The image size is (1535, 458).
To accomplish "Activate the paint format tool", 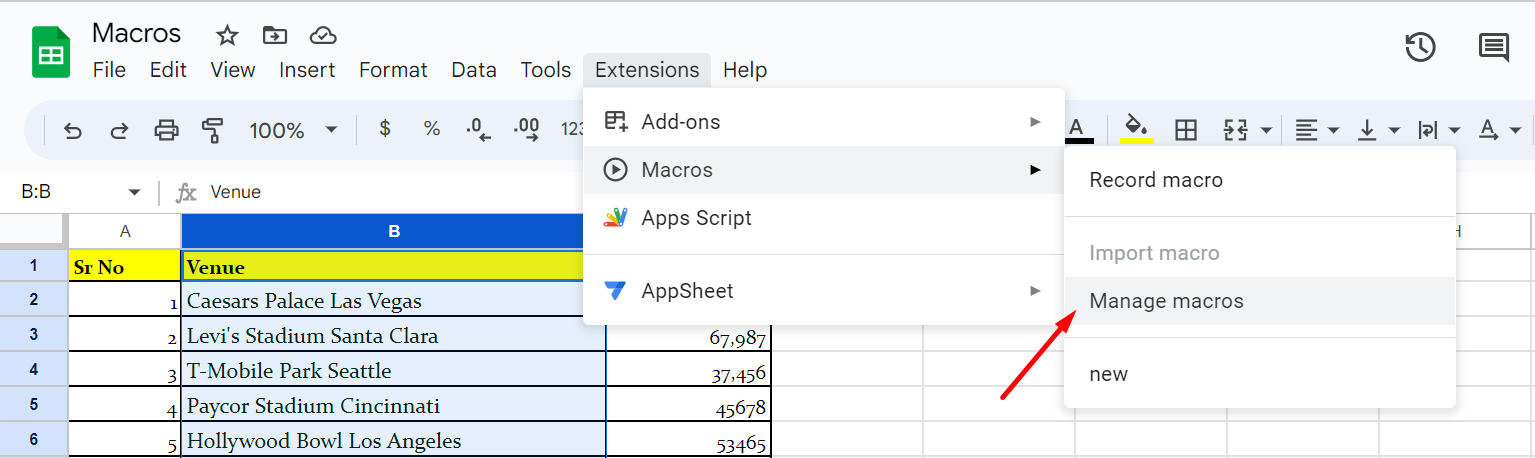I will pos(212,130).
